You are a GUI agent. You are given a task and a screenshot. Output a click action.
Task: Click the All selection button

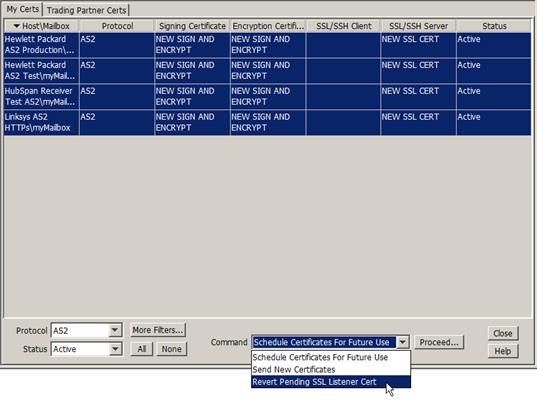(x=142, y=349)
